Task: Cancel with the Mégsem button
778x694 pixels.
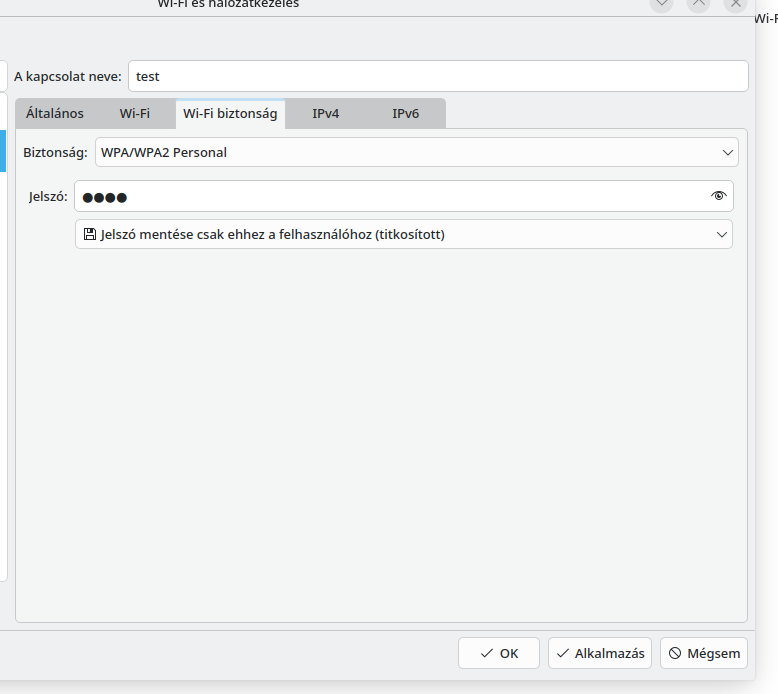Action: click(x=704, y=653)
